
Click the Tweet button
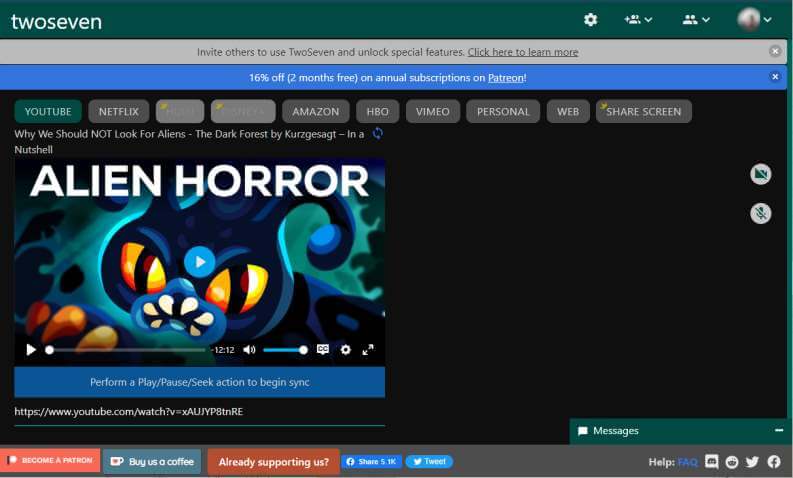coord(429,461)
